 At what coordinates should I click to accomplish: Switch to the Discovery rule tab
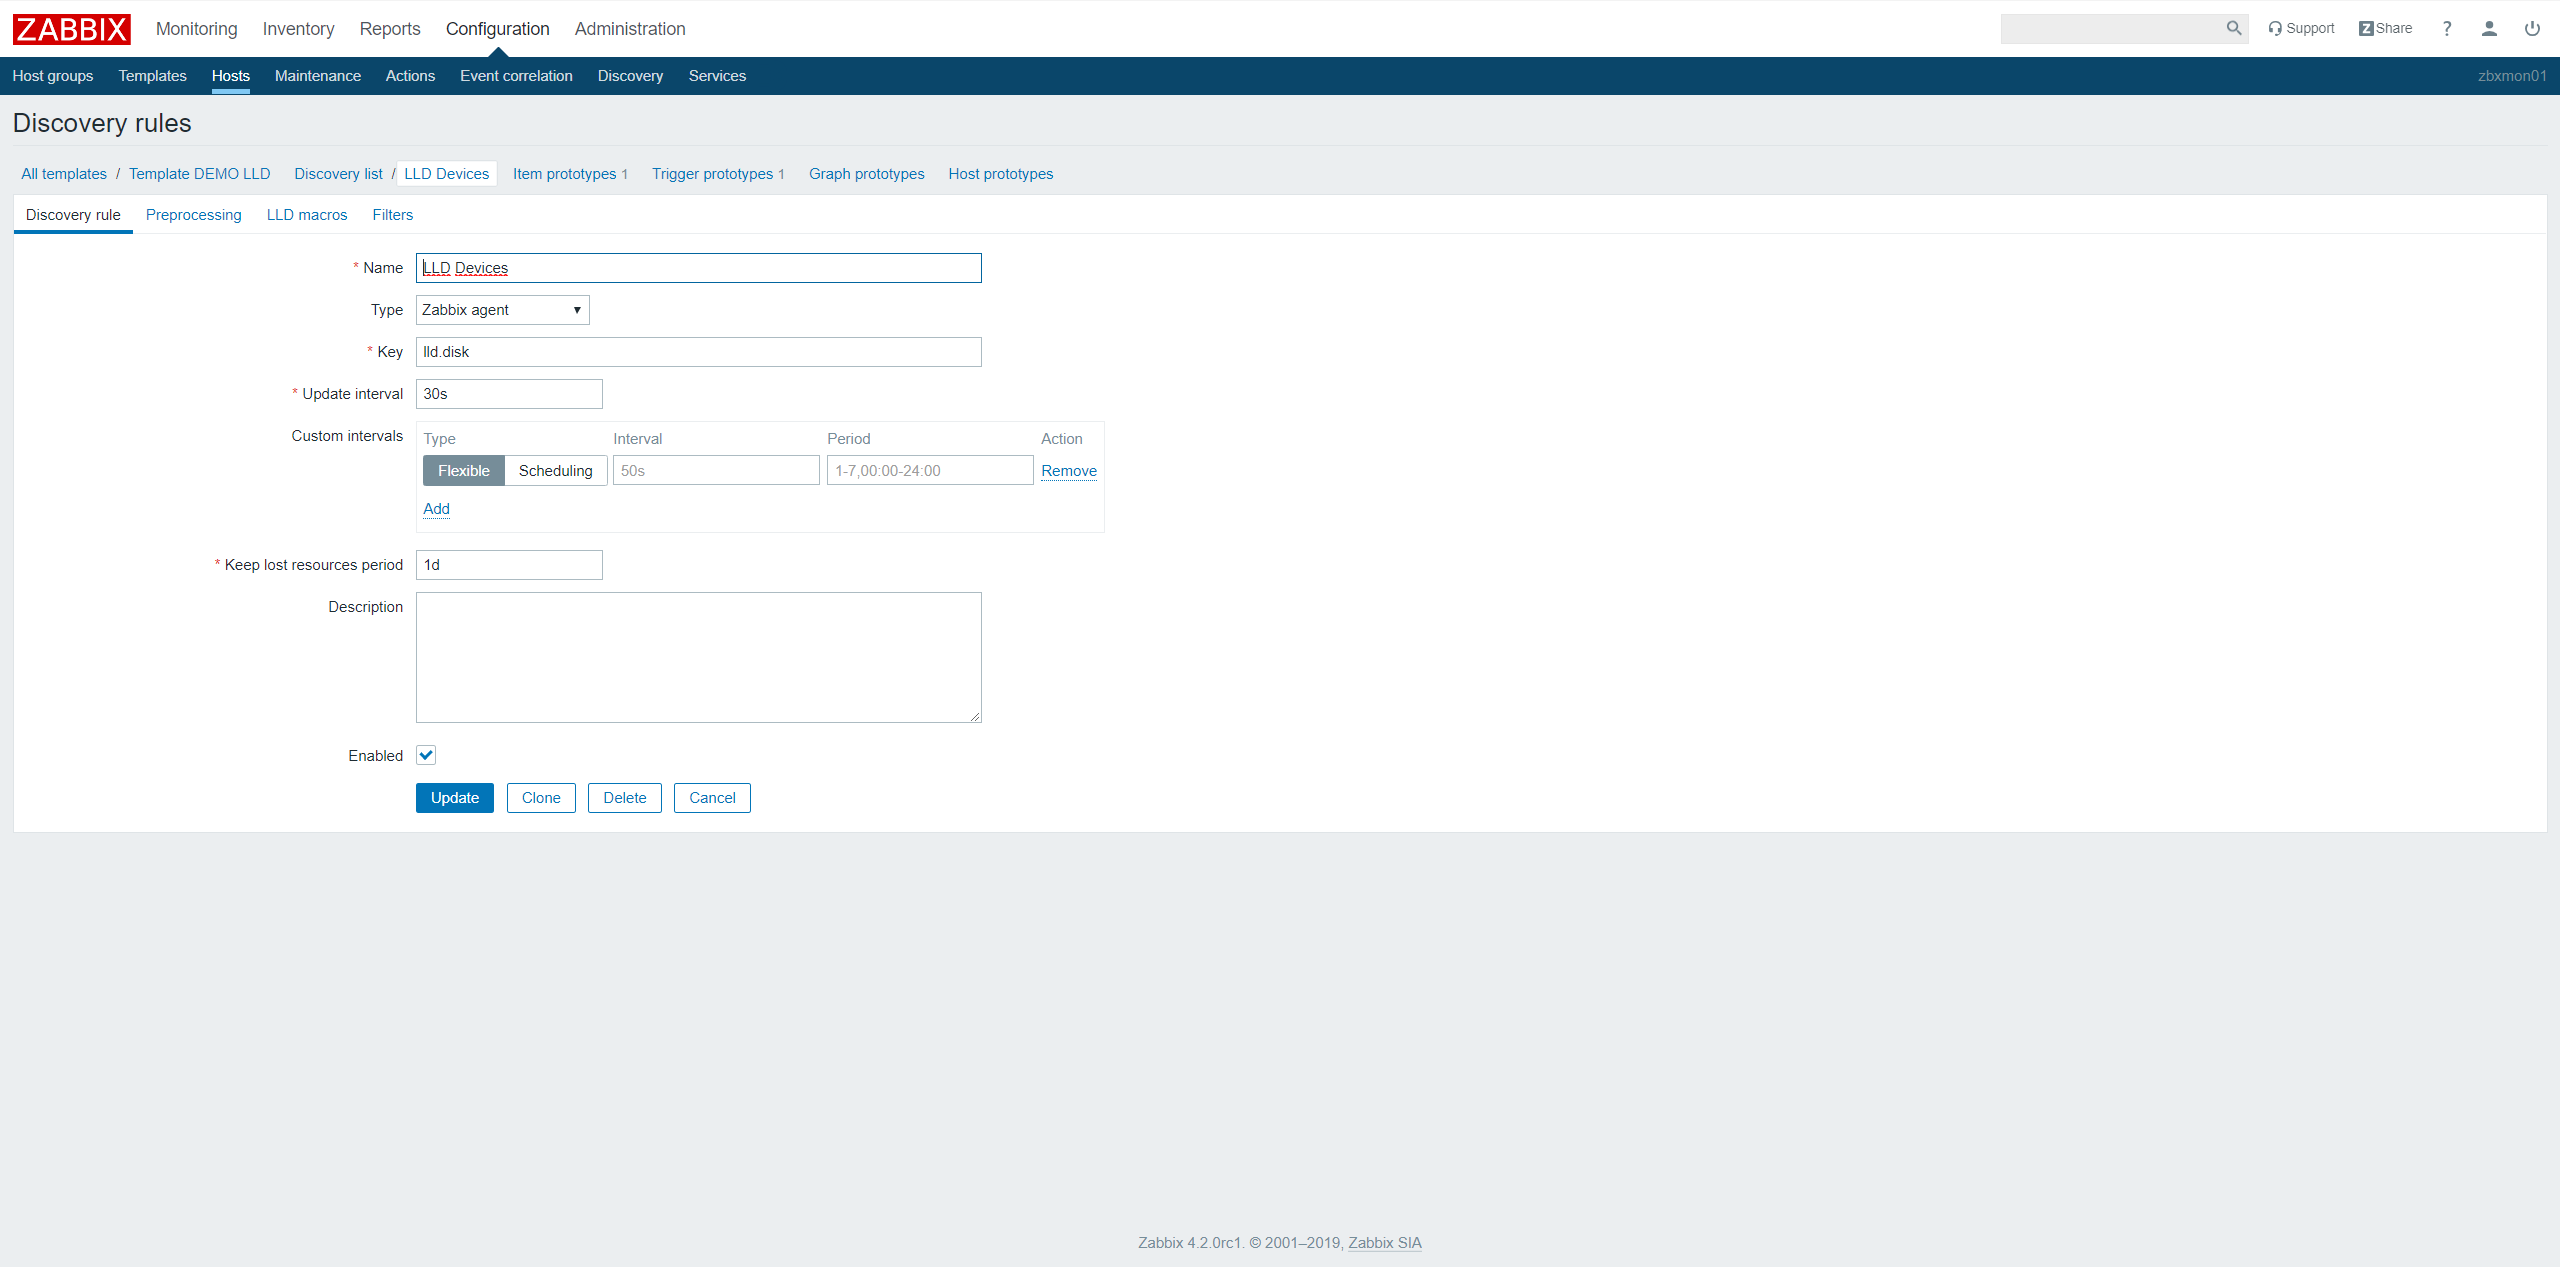tap(73, 215)
